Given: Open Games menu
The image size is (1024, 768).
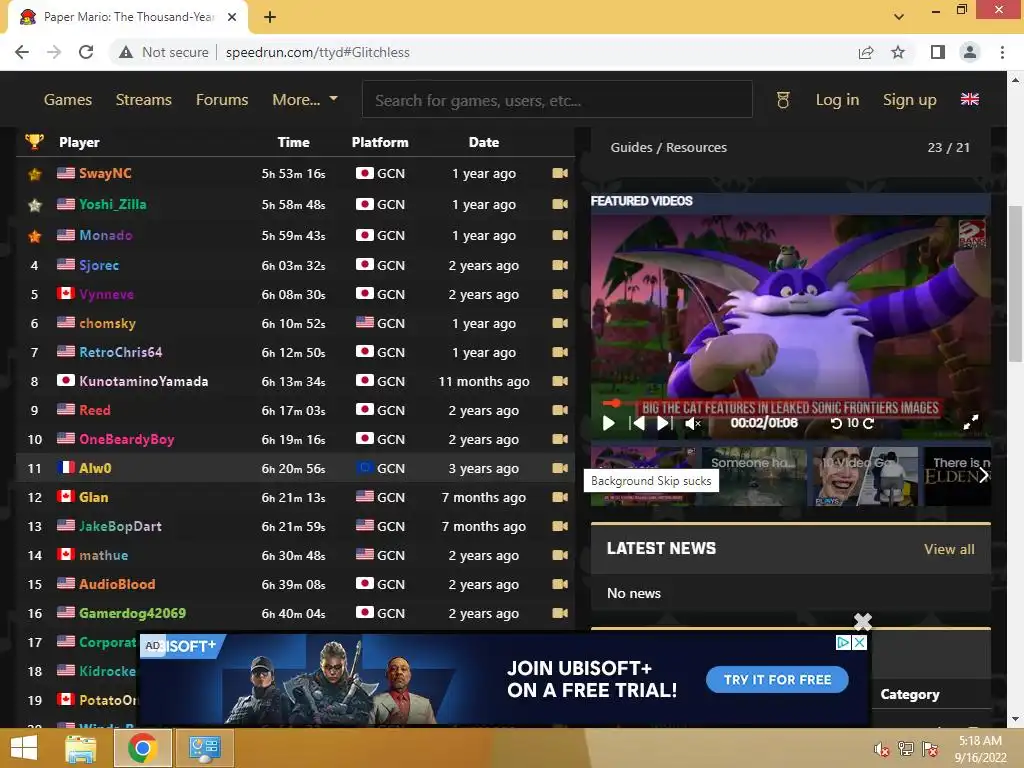Looking at the screenshot, I should [68, 100].
